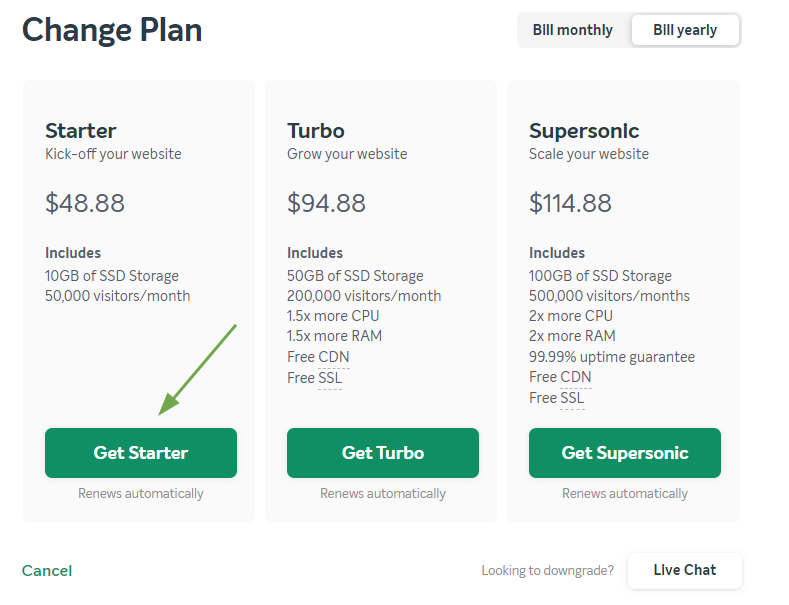Image resolution: width=789 pixels, height=605 pixels.
Task: Click the $94.88 Turbo price
Action: point(327,203)
